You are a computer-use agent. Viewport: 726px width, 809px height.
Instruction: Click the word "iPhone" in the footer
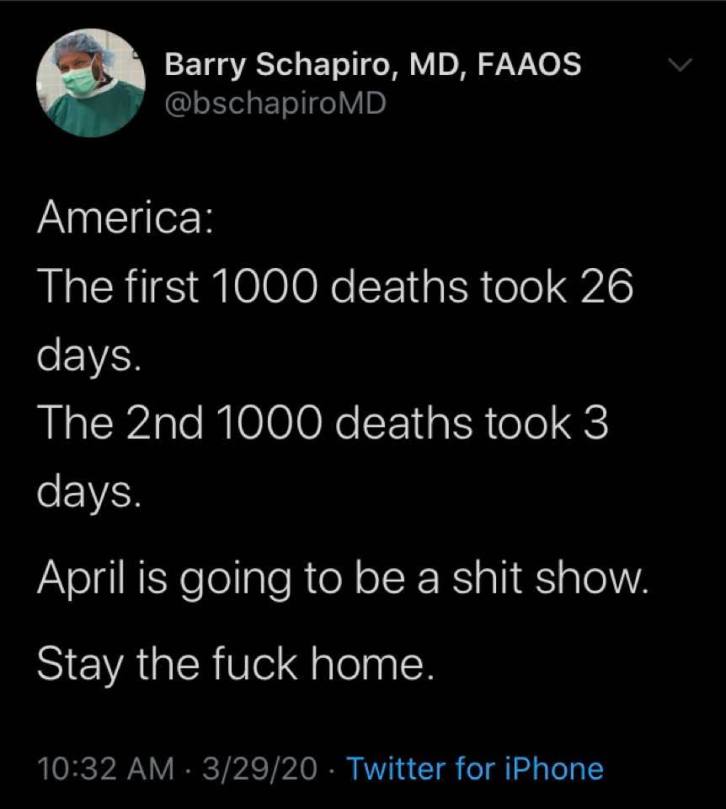click(x=554, y=769)
